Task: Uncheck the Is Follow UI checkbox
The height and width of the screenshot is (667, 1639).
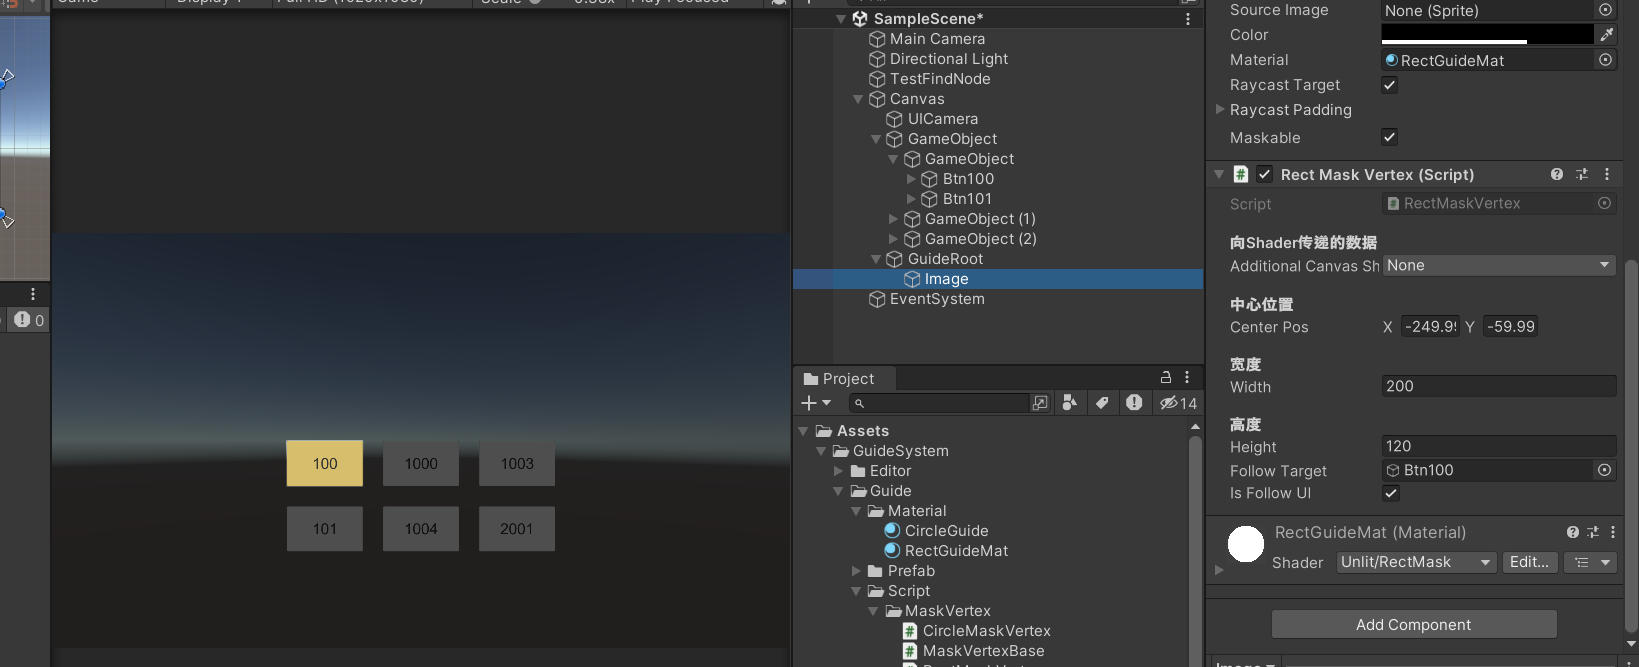Action: coord(1390,493)
